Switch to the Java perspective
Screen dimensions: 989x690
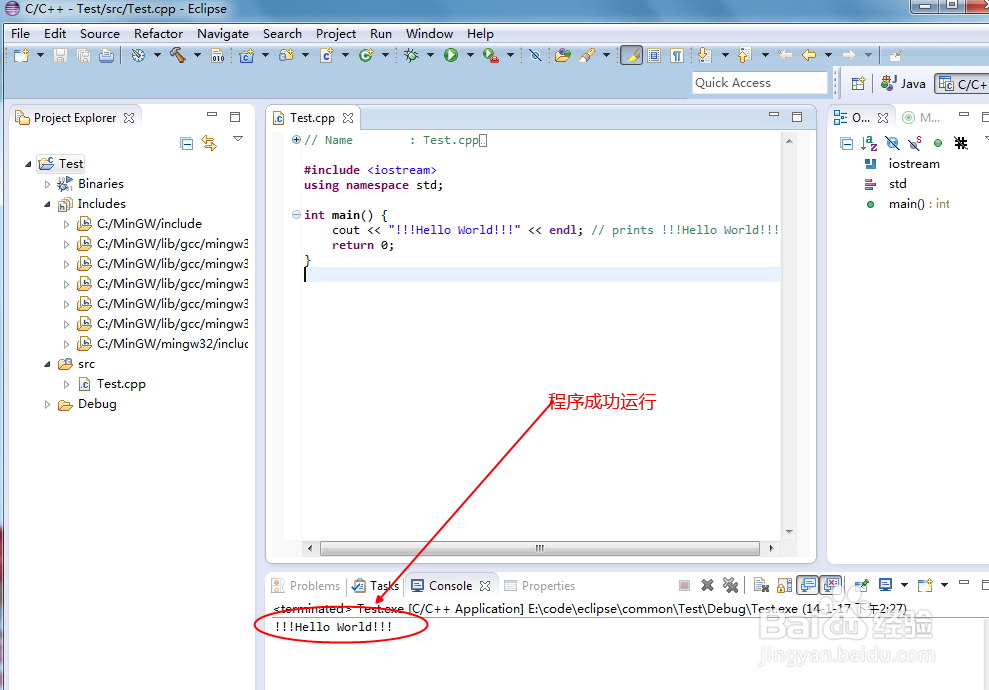pyautogui.click(x=903, y=83)
